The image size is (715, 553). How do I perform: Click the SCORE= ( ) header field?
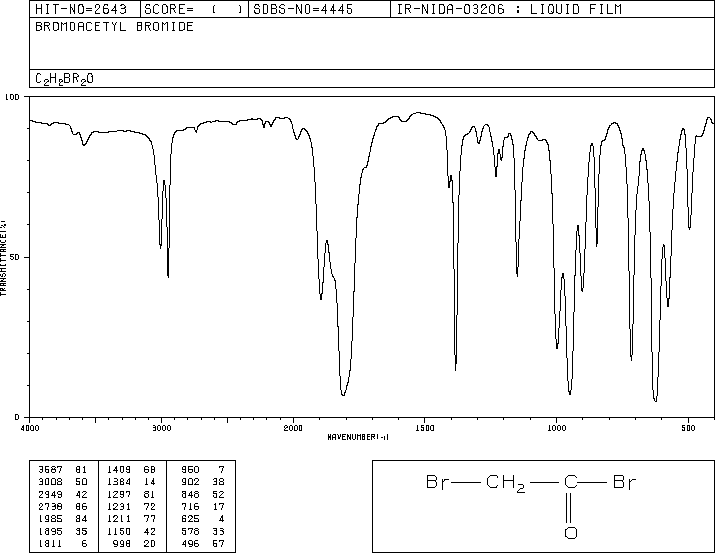coord(194,9)
